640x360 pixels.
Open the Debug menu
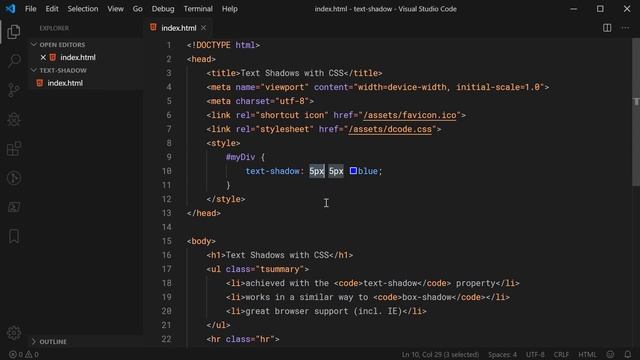point(163,9)
